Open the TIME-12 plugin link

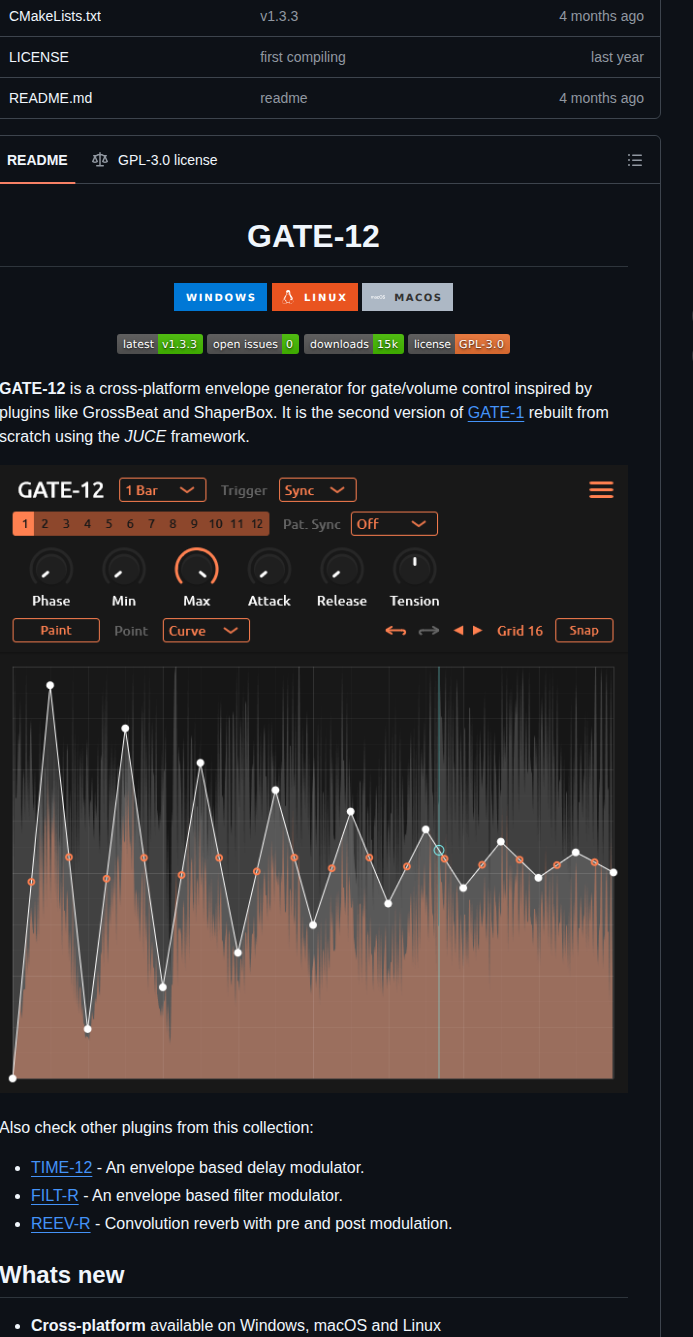pos(61,1167)
